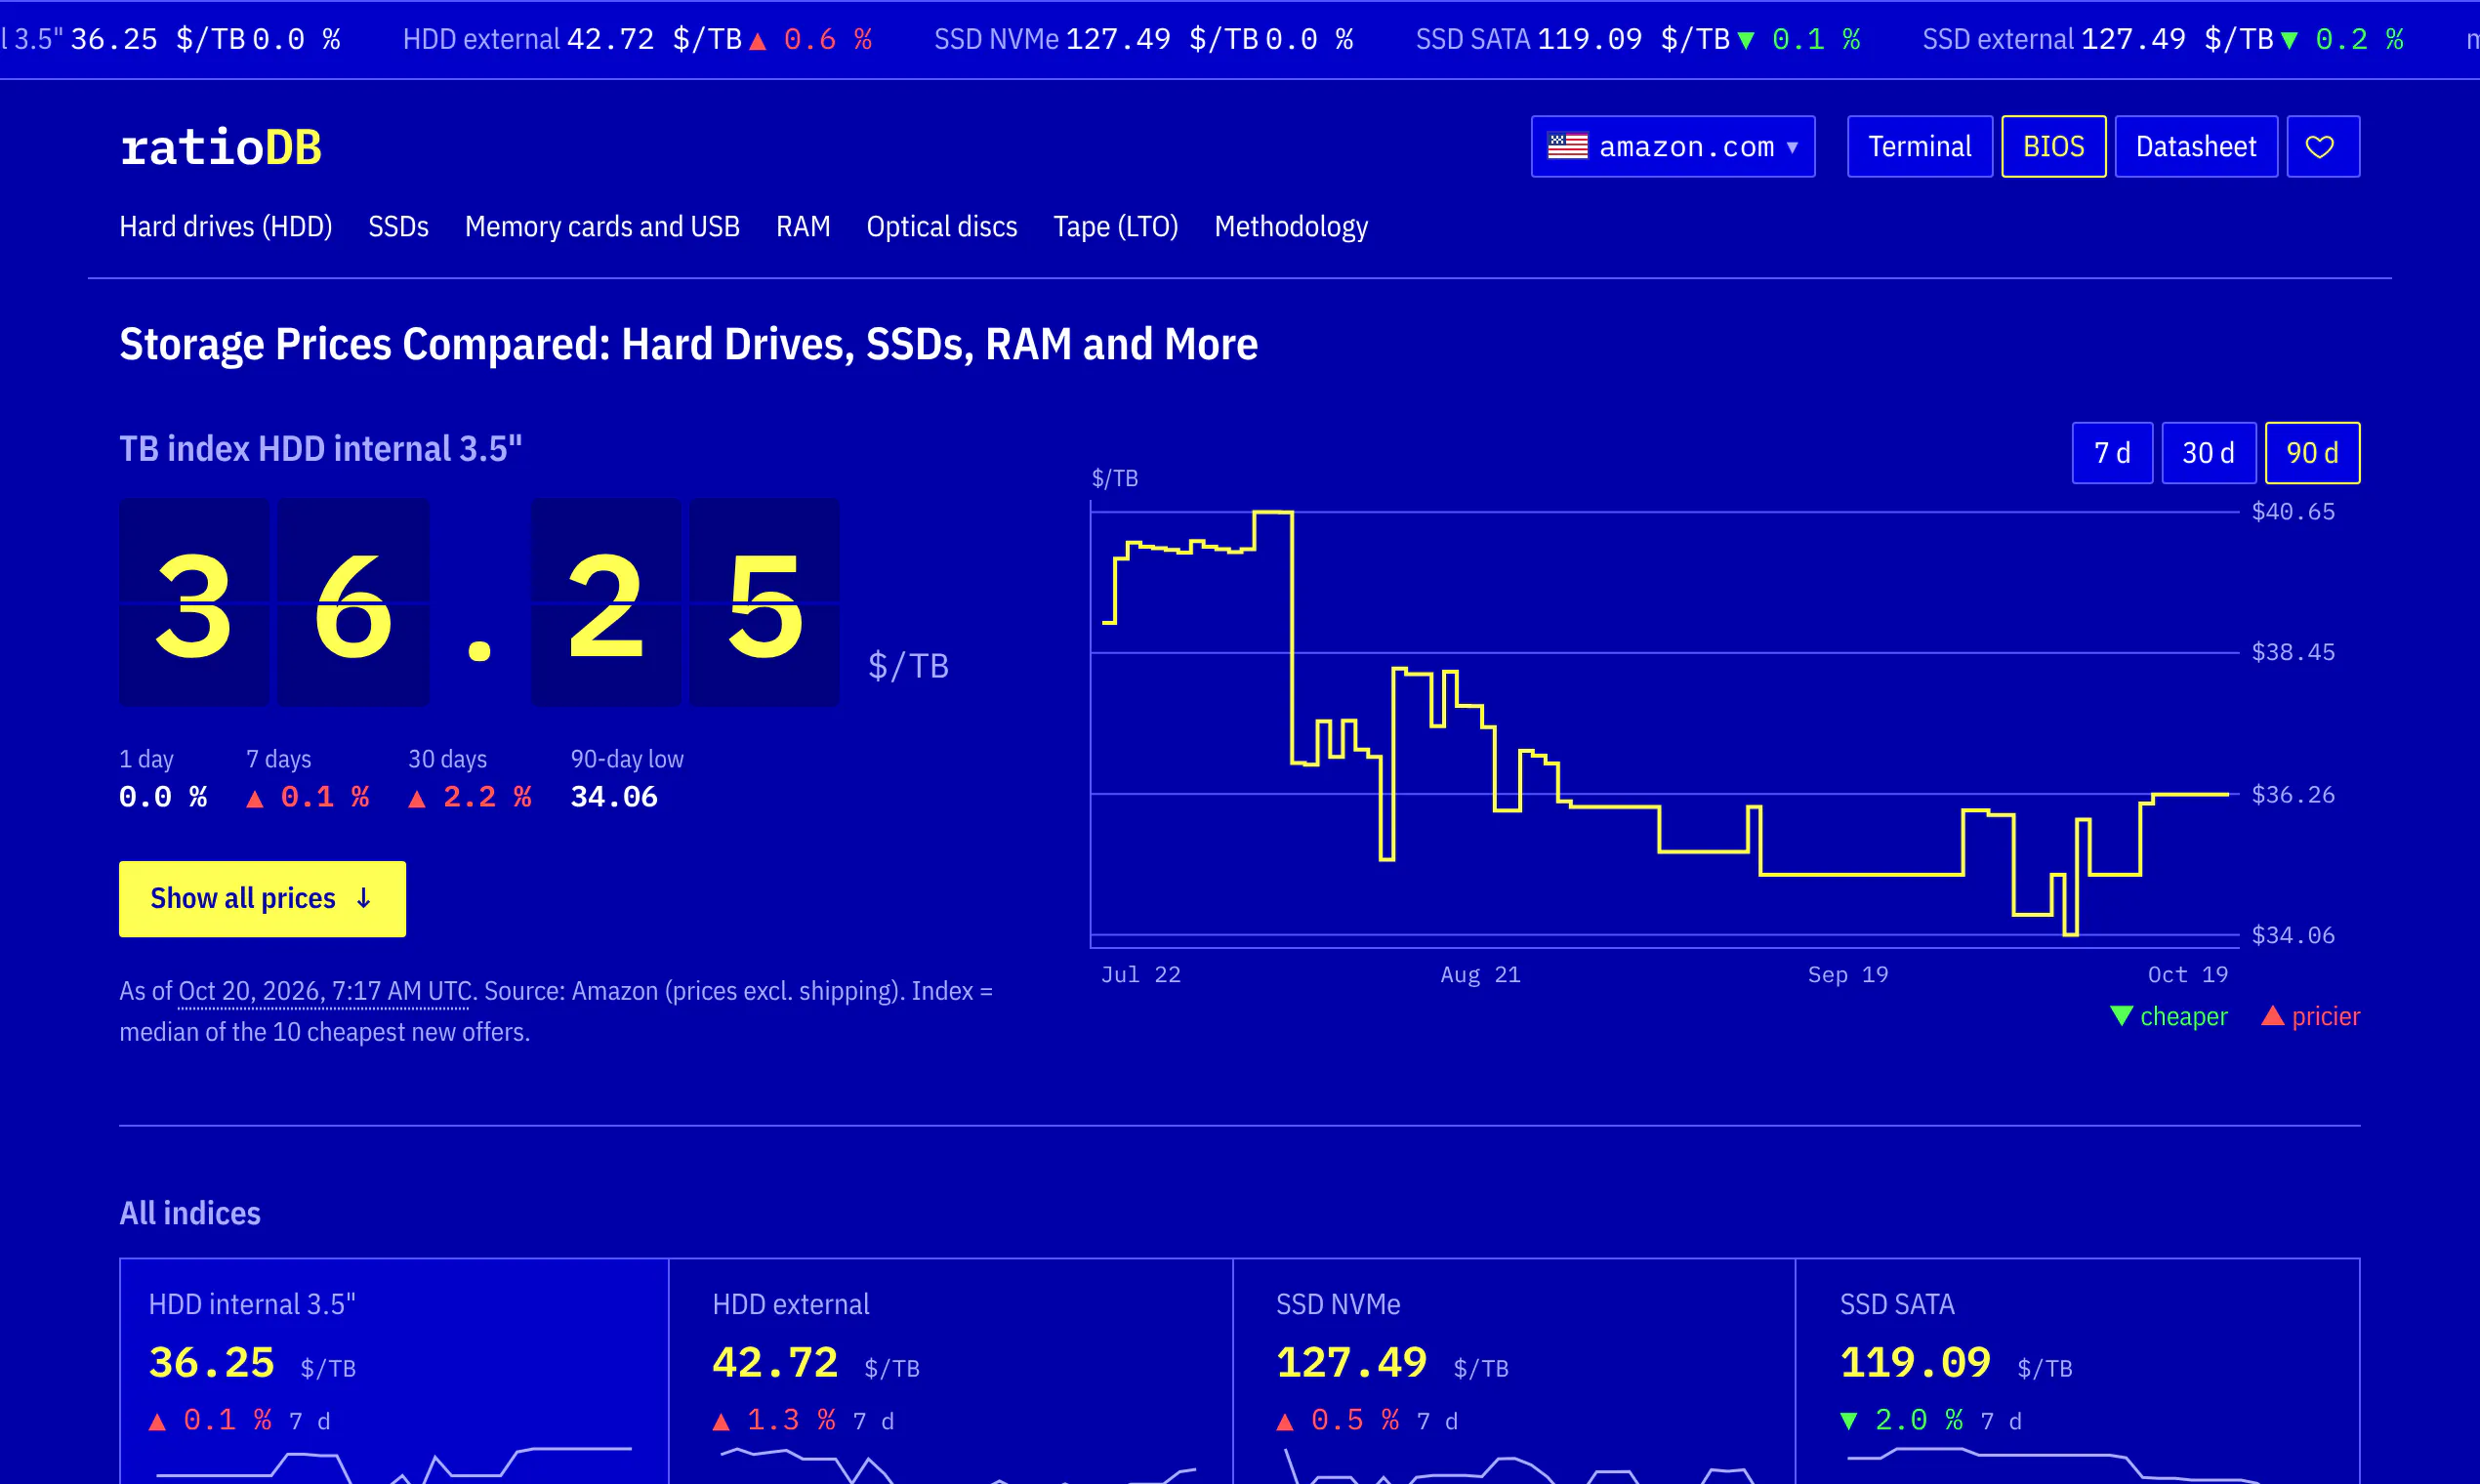Click the Oct 20, 2026 timestamp text
The height and width of the screenshot is (1484, 2480).
[x=325, y=991]
